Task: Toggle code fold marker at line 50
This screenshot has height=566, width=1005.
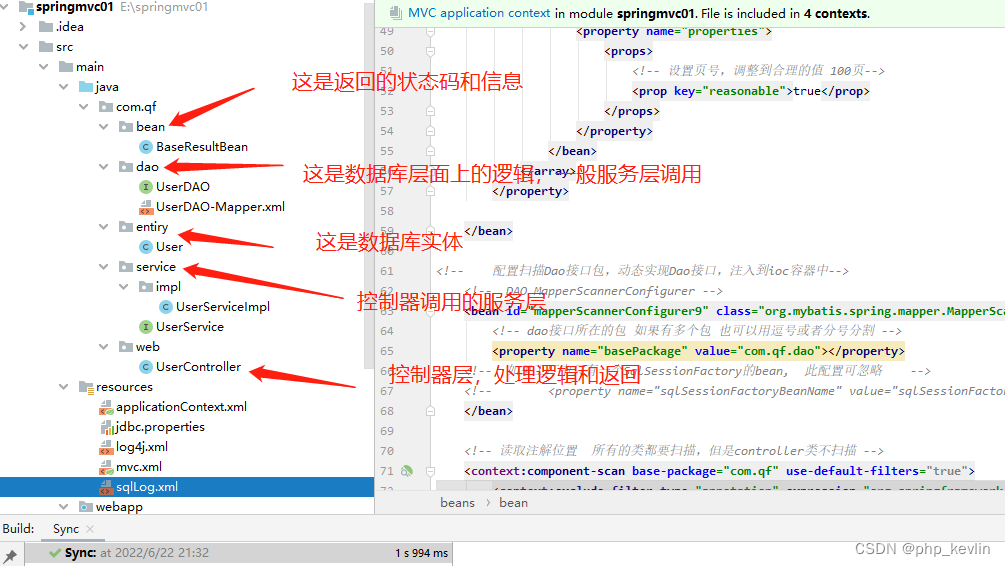Action: pyautogui.click(x=431, y=51)
